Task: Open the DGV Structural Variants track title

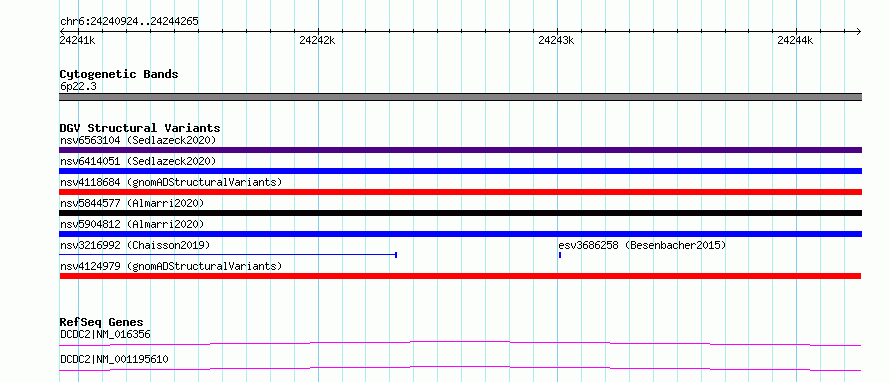Action: click(140, 128)
